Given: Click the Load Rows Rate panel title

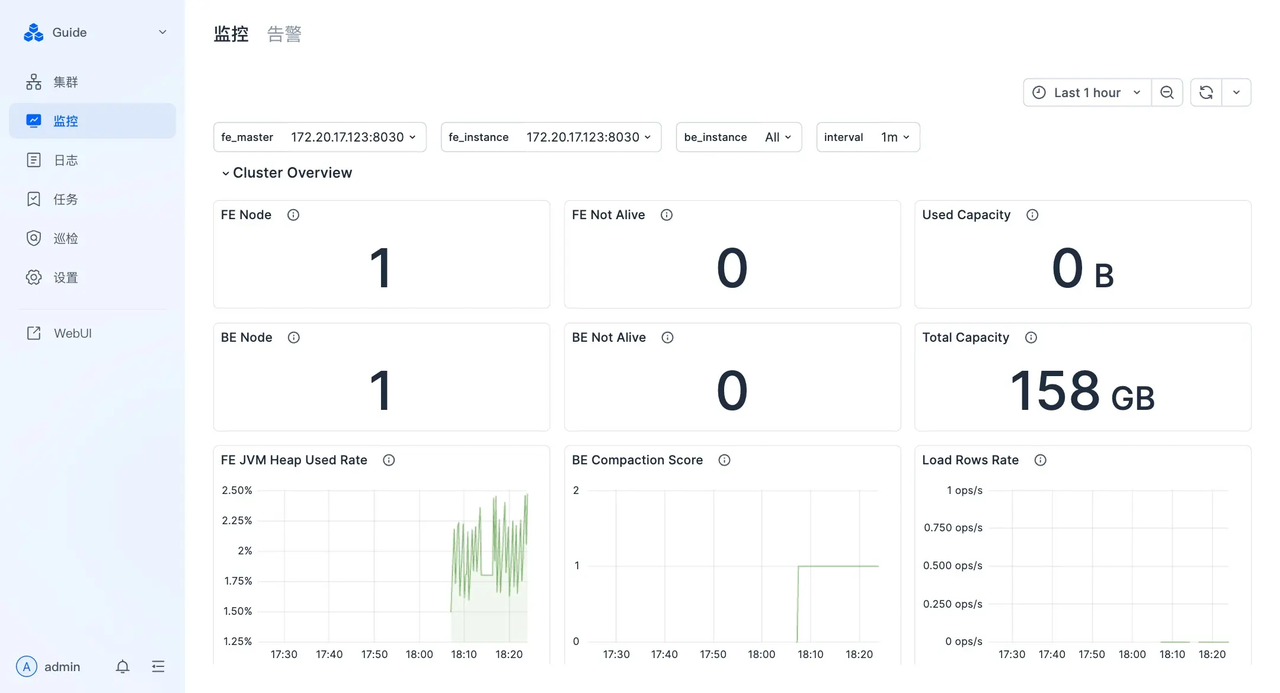Looking at the screenshot, I should pyautogui.click(x=970, y=461).
